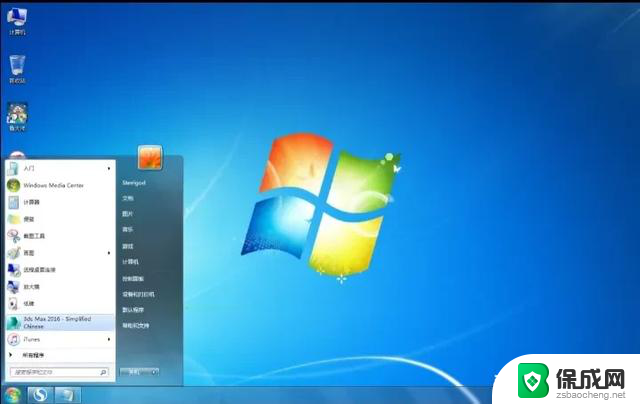Viewport: 640px width, 404px height.
Task: Click the Windows Start orb button
Action: (x=12, y=395)
